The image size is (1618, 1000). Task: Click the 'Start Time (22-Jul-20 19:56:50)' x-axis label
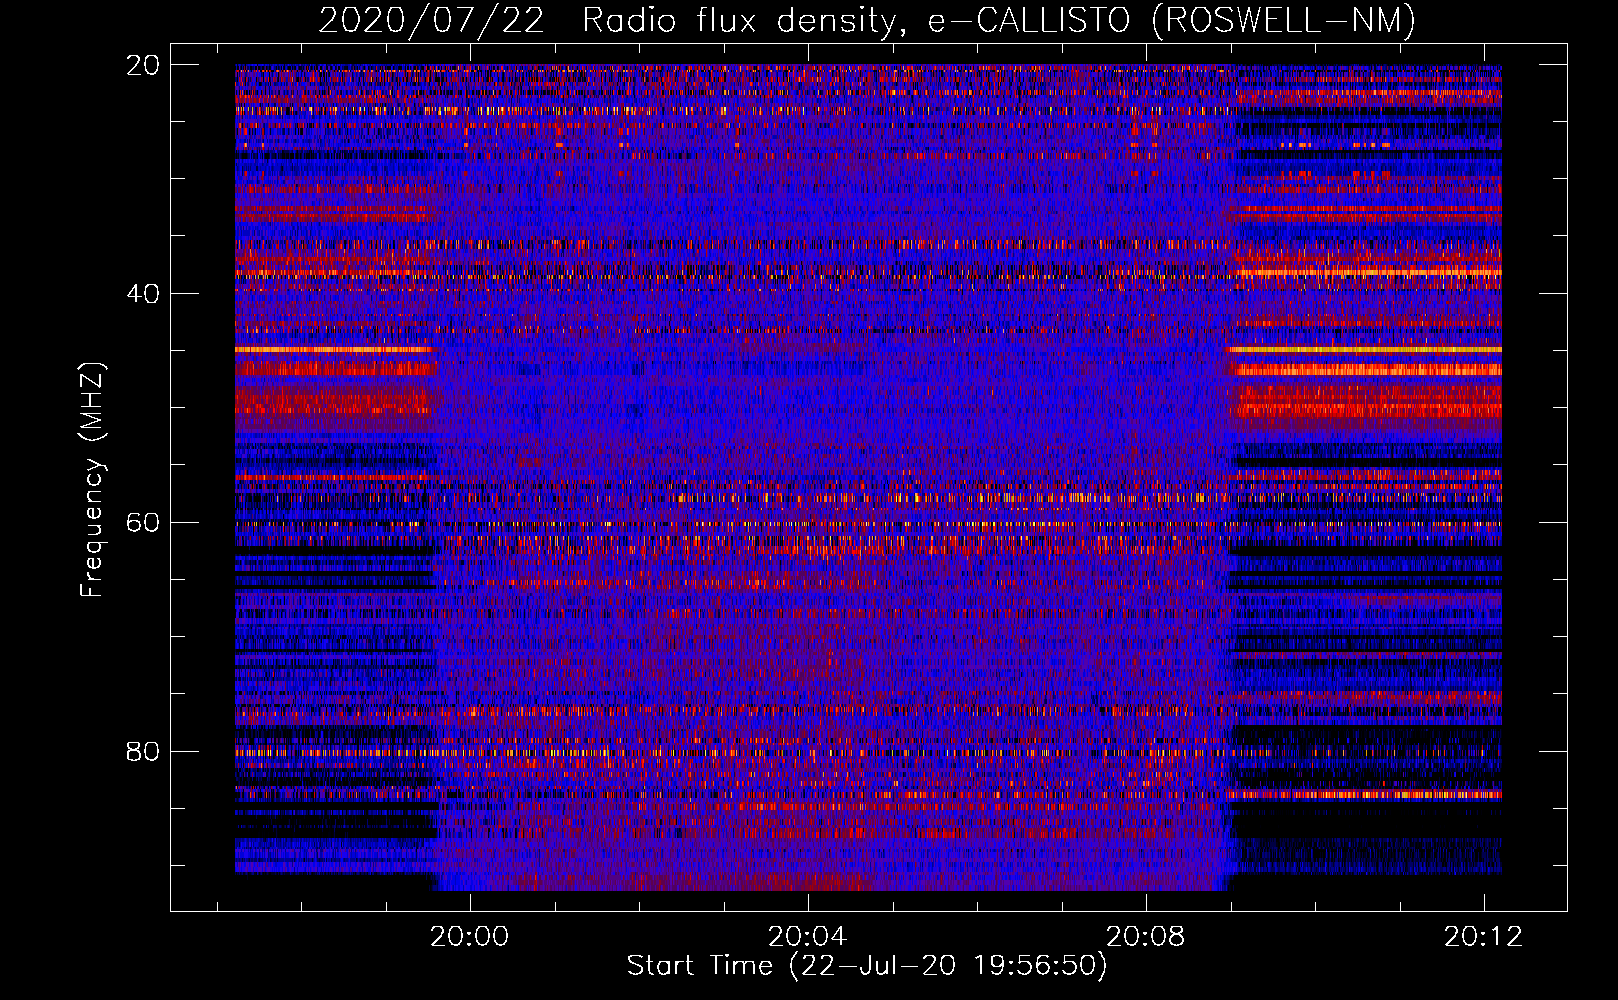[x=867, y=966]
